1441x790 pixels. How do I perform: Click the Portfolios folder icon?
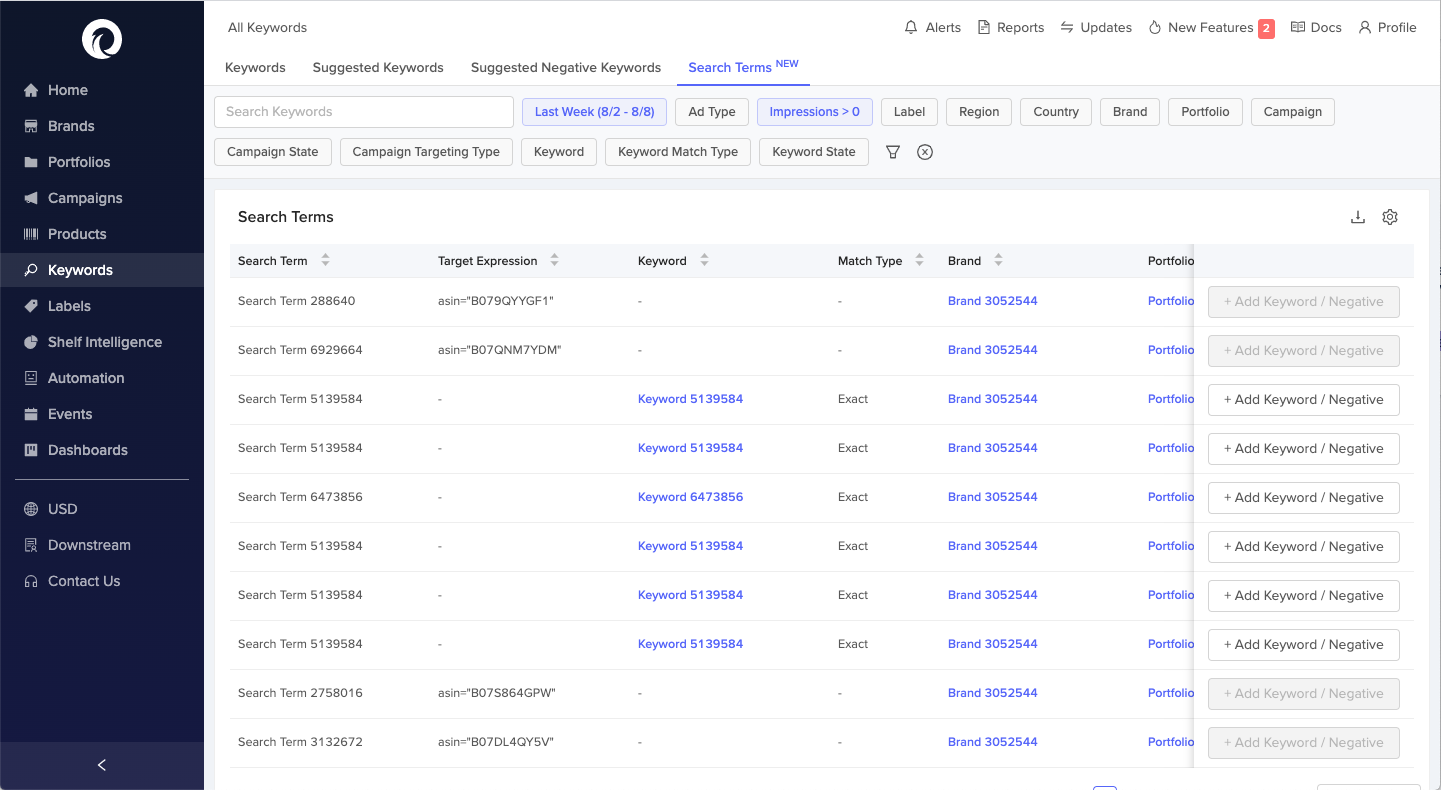(31, 162)
